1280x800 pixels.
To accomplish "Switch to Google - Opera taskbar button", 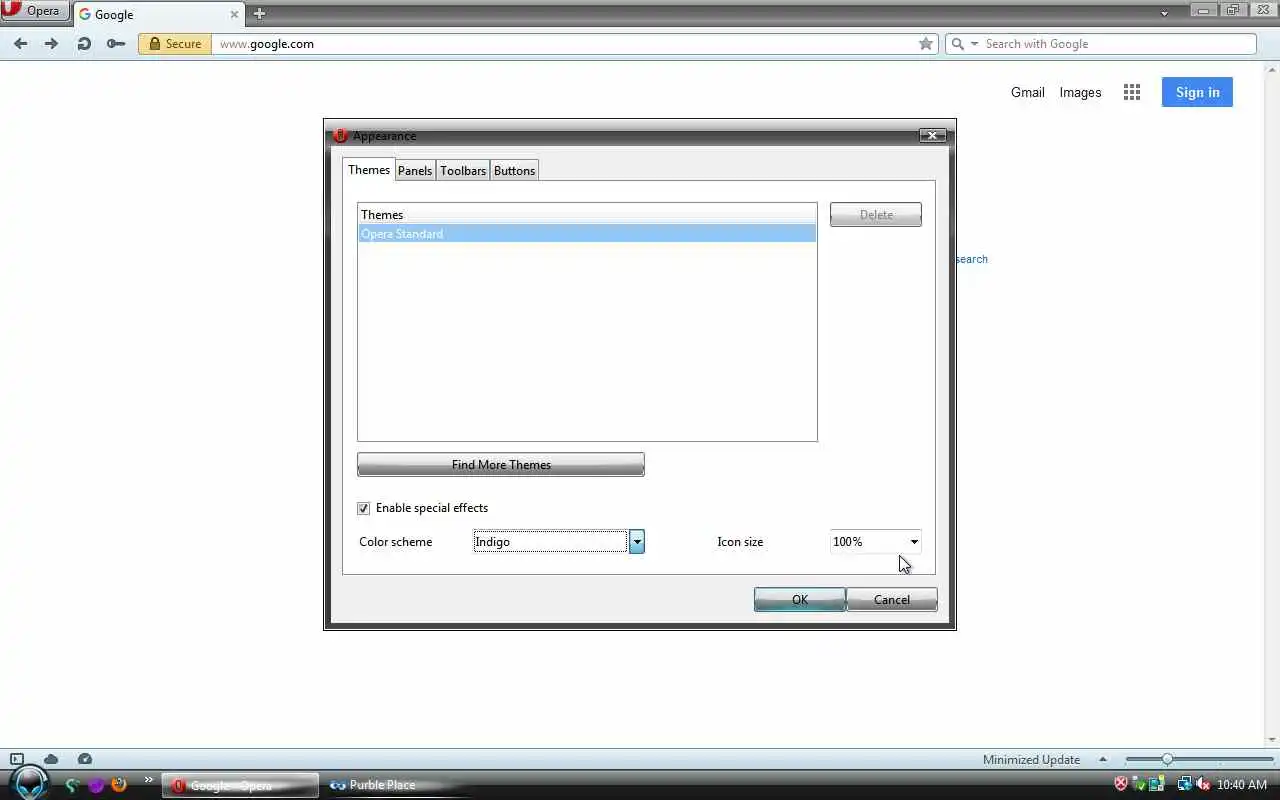I will click(x=240, y=785).
